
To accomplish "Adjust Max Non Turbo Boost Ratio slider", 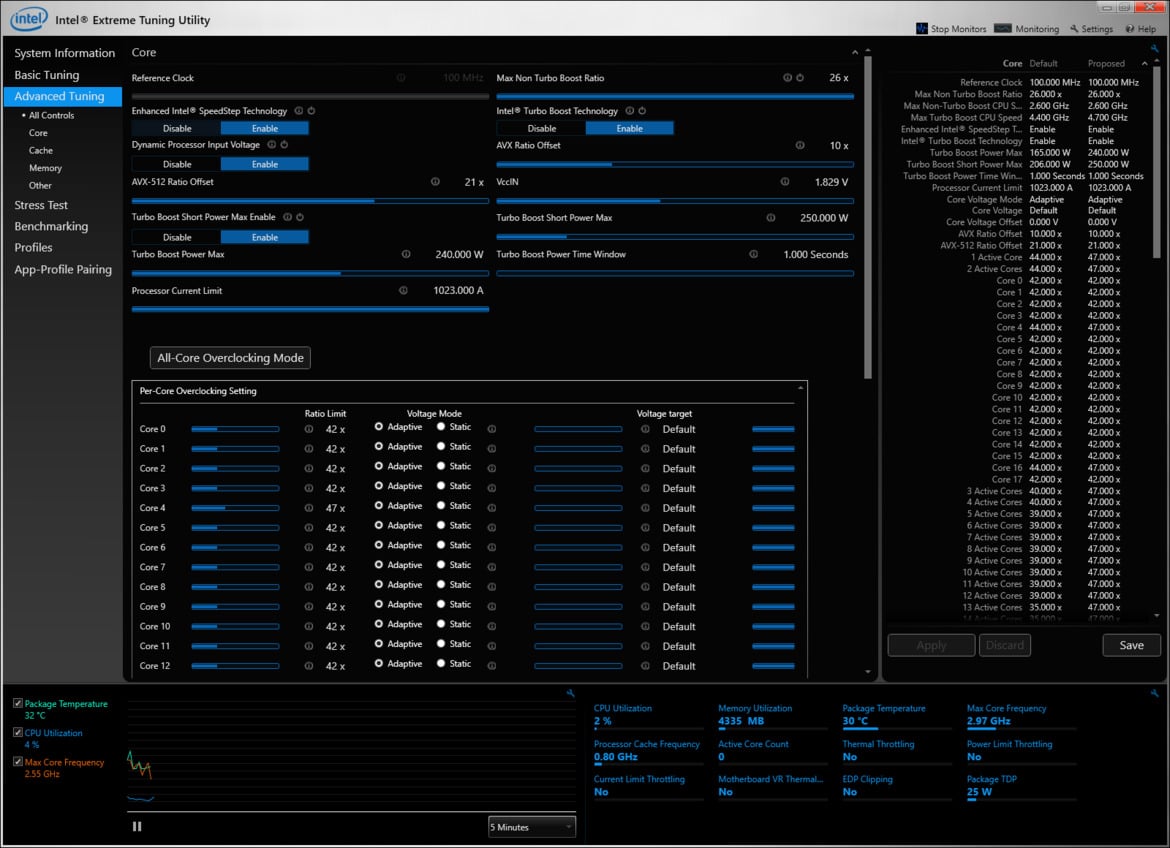I will (675, 96).
